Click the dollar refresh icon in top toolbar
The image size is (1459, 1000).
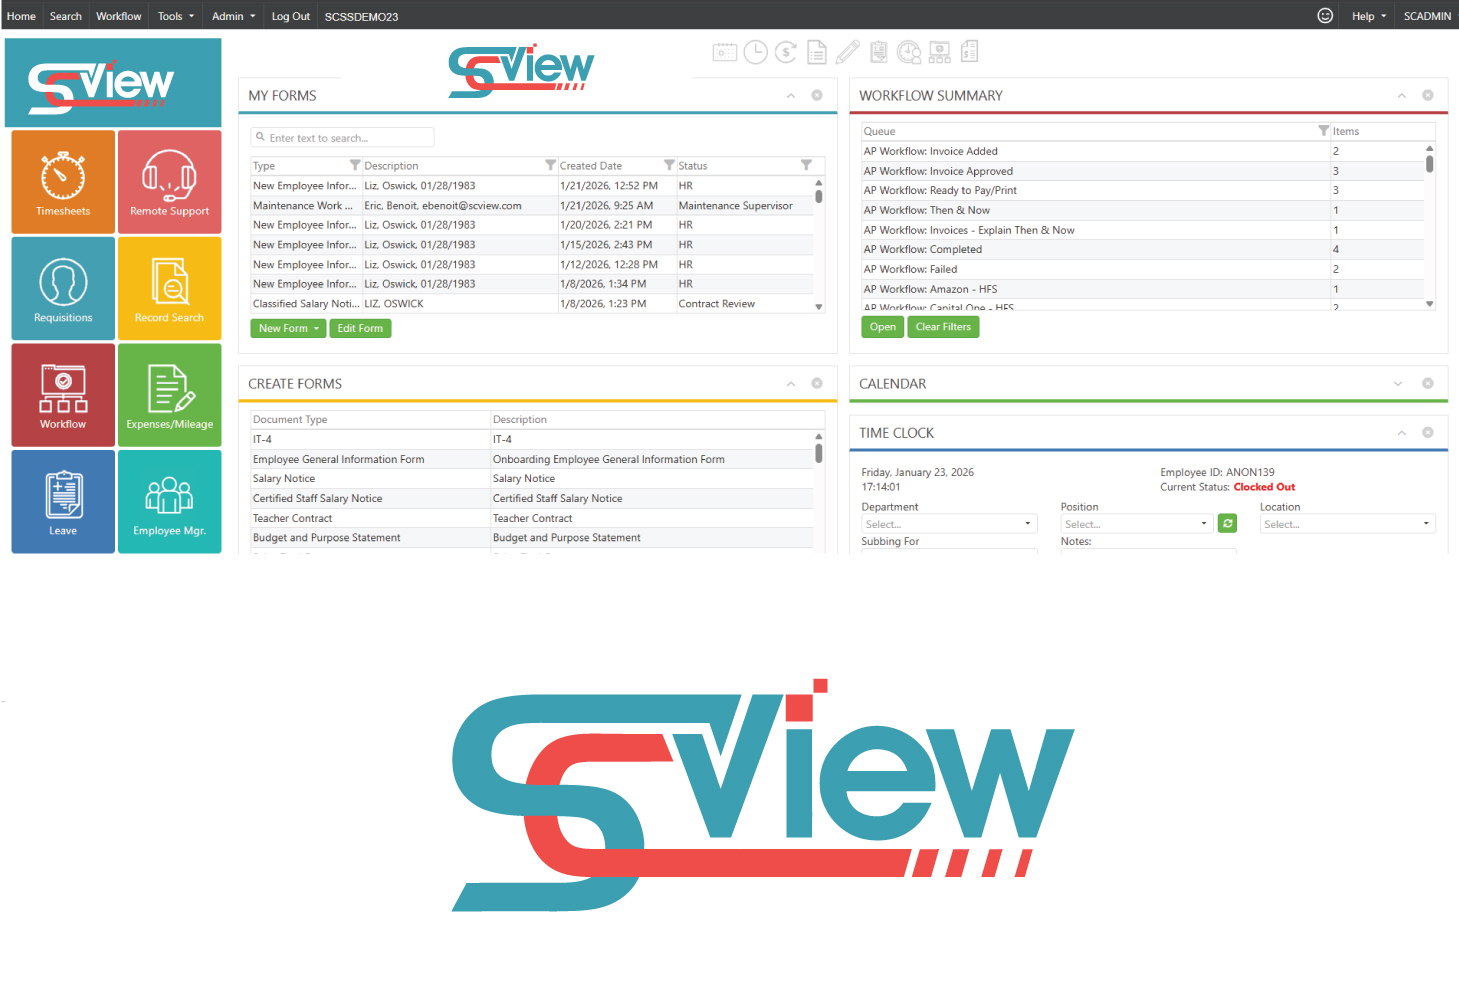click(786, 52)
